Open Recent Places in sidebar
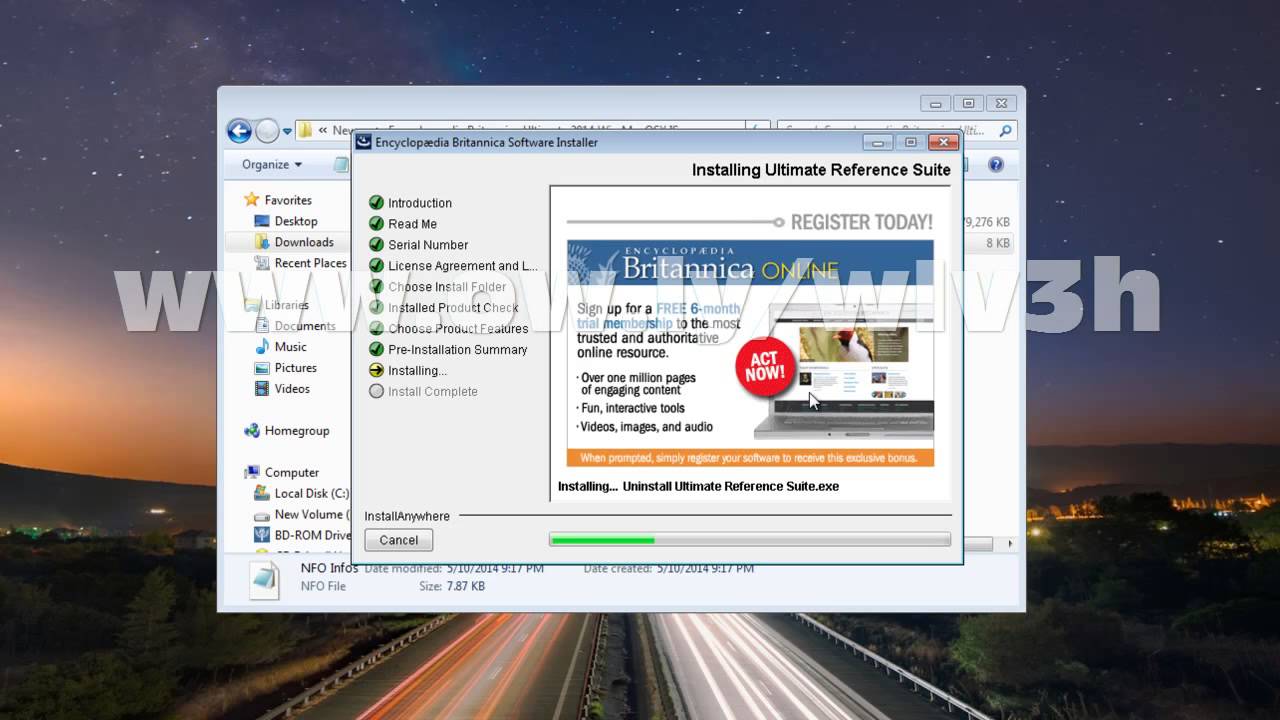 [310, 263]
